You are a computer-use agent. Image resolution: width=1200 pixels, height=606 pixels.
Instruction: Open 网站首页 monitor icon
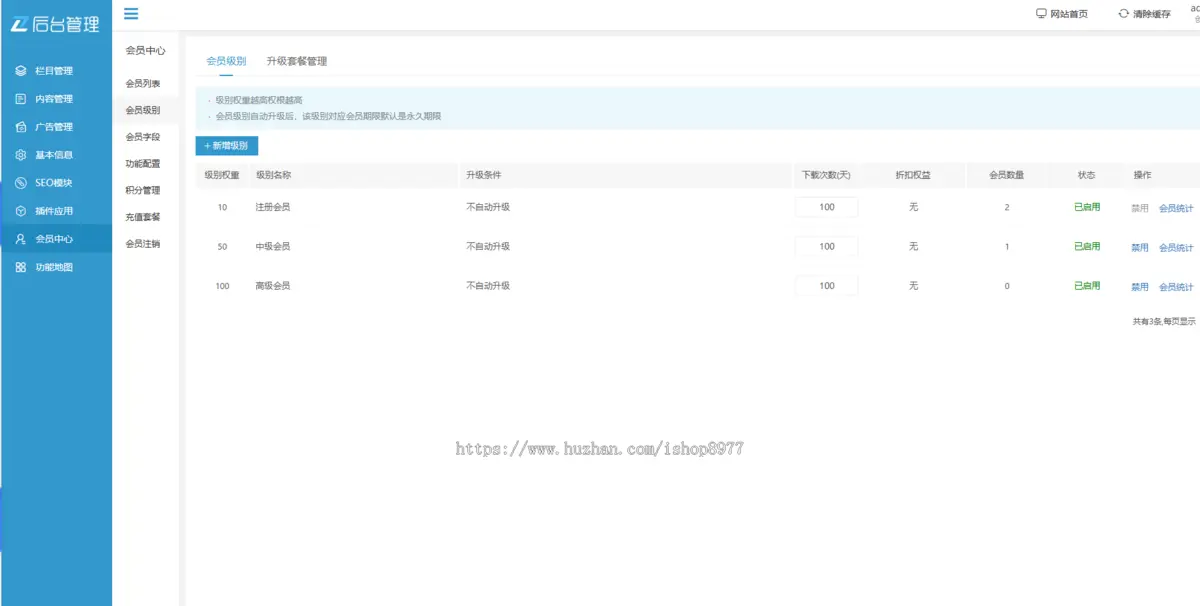click(x=1041, y=14)
